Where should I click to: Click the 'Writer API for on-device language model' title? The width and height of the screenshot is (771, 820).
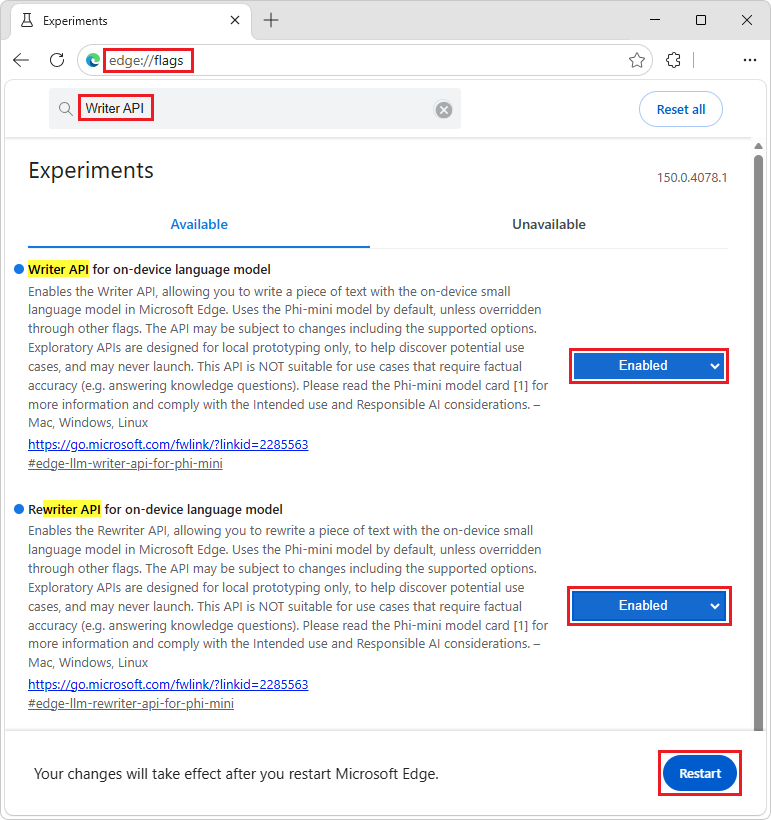click(150, 269)
